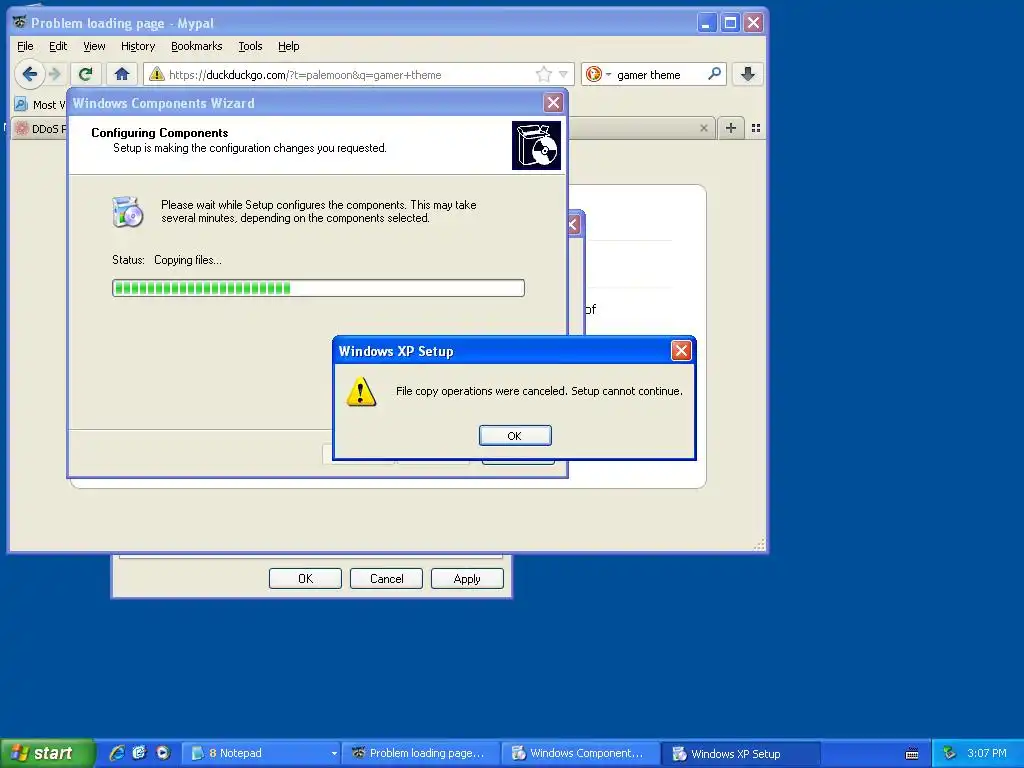Open the Tools menu in Mypal
This screenshot has height=768, width=1024.
point(250,46)
